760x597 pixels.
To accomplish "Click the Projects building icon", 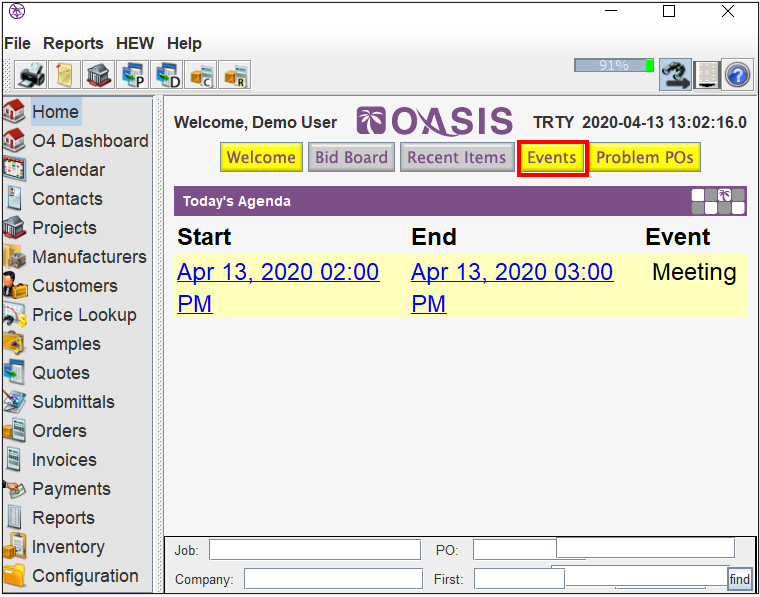I will click(14, 228).
